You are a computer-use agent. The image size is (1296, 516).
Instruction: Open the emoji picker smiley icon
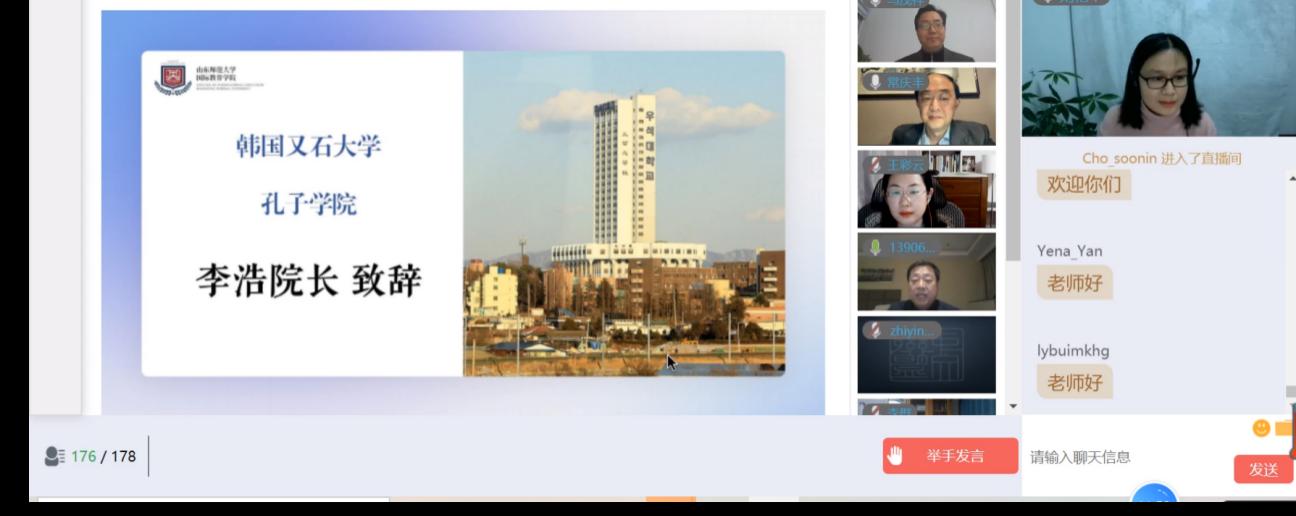(x=1261, y=428)
